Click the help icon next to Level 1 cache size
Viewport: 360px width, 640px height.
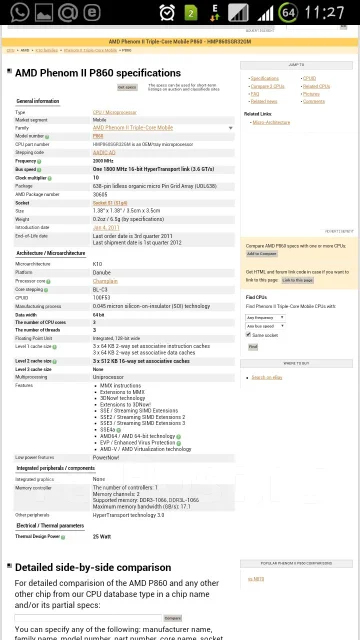tap(54, 347)
